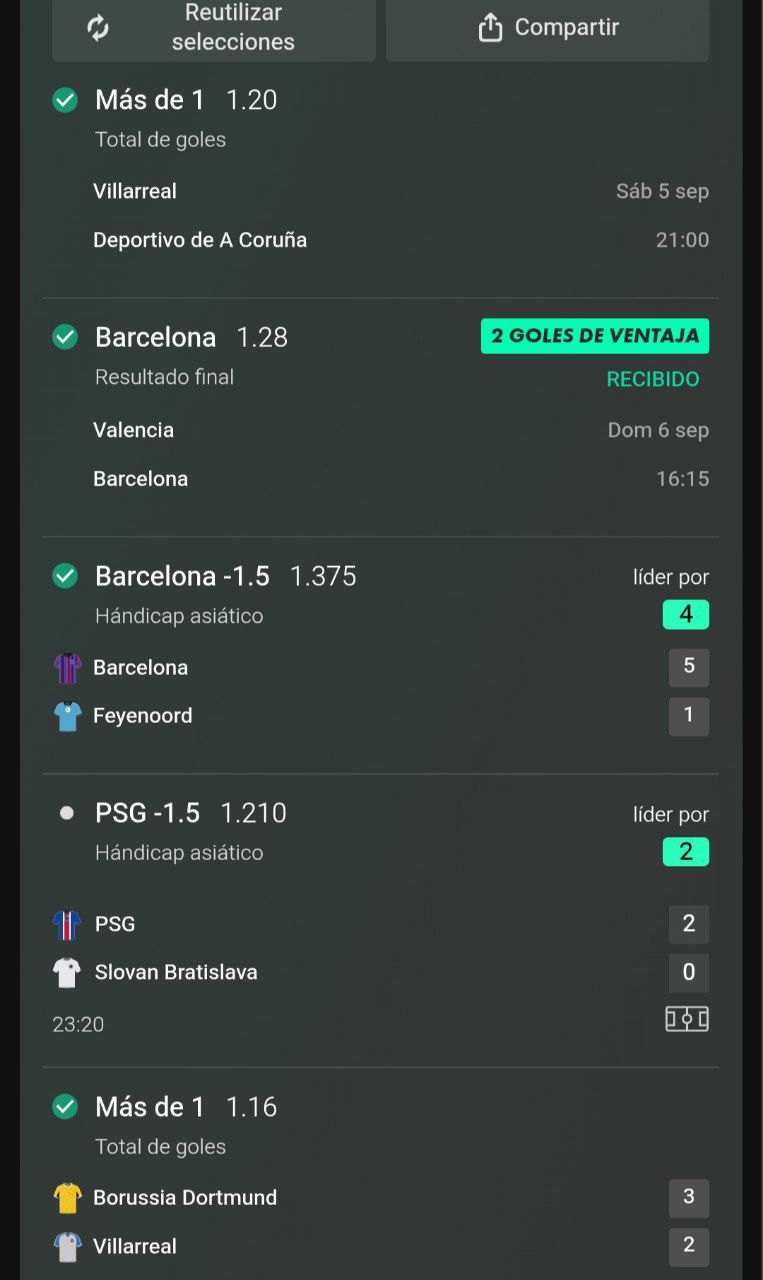Screen dimensions: 763x1280
Task: Tap the Compartir button
Action: coord(547,27)
